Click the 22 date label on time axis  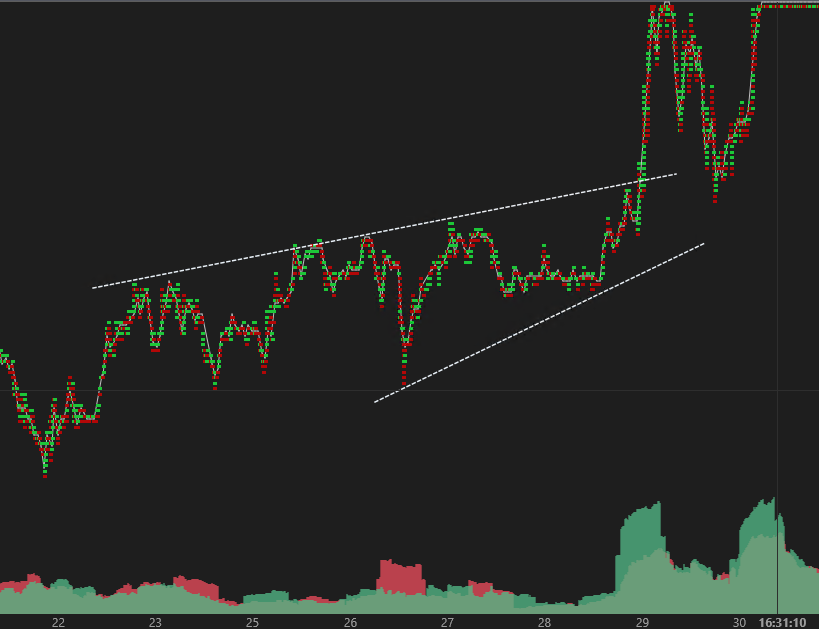(x=58, y=623)
